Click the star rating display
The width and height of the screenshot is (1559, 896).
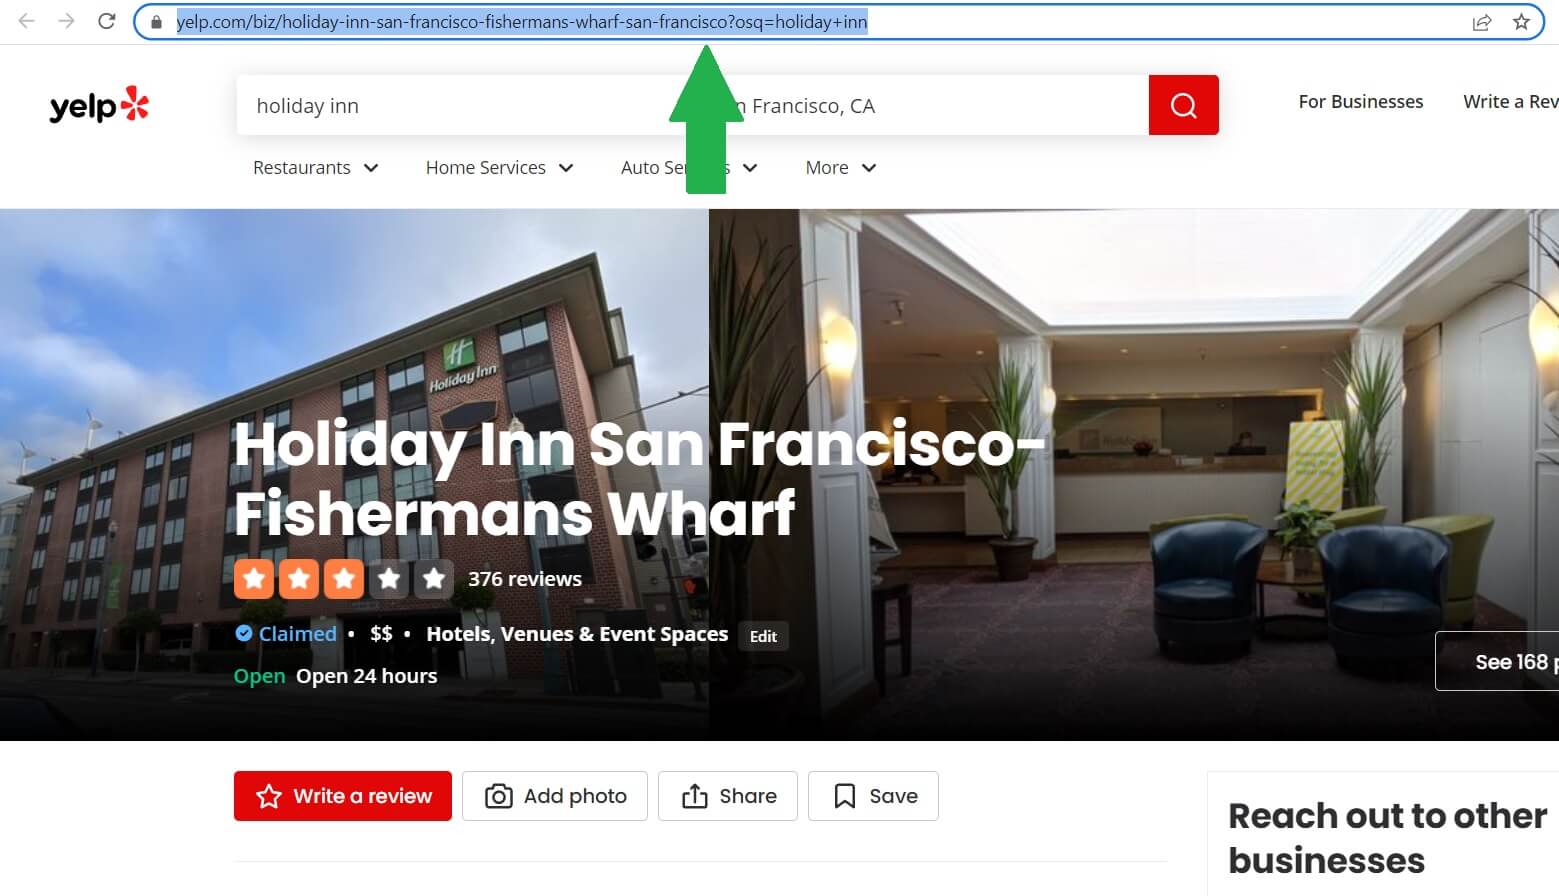click(x=343, y=579)
